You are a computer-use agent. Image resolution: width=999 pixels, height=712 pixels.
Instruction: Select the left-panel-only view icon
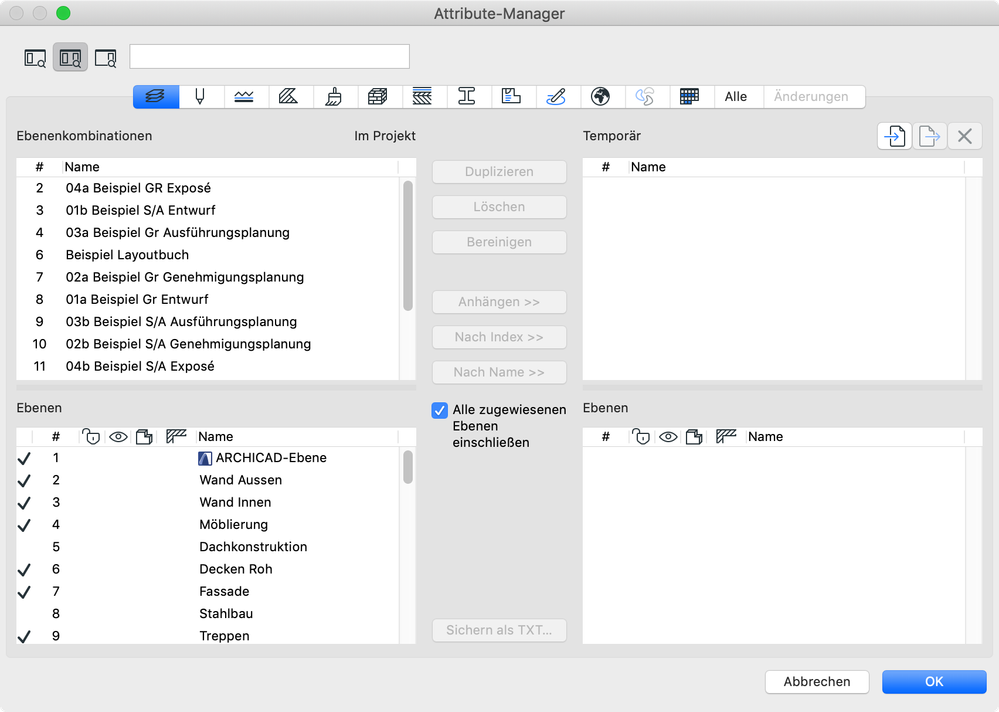pos(35,59)
